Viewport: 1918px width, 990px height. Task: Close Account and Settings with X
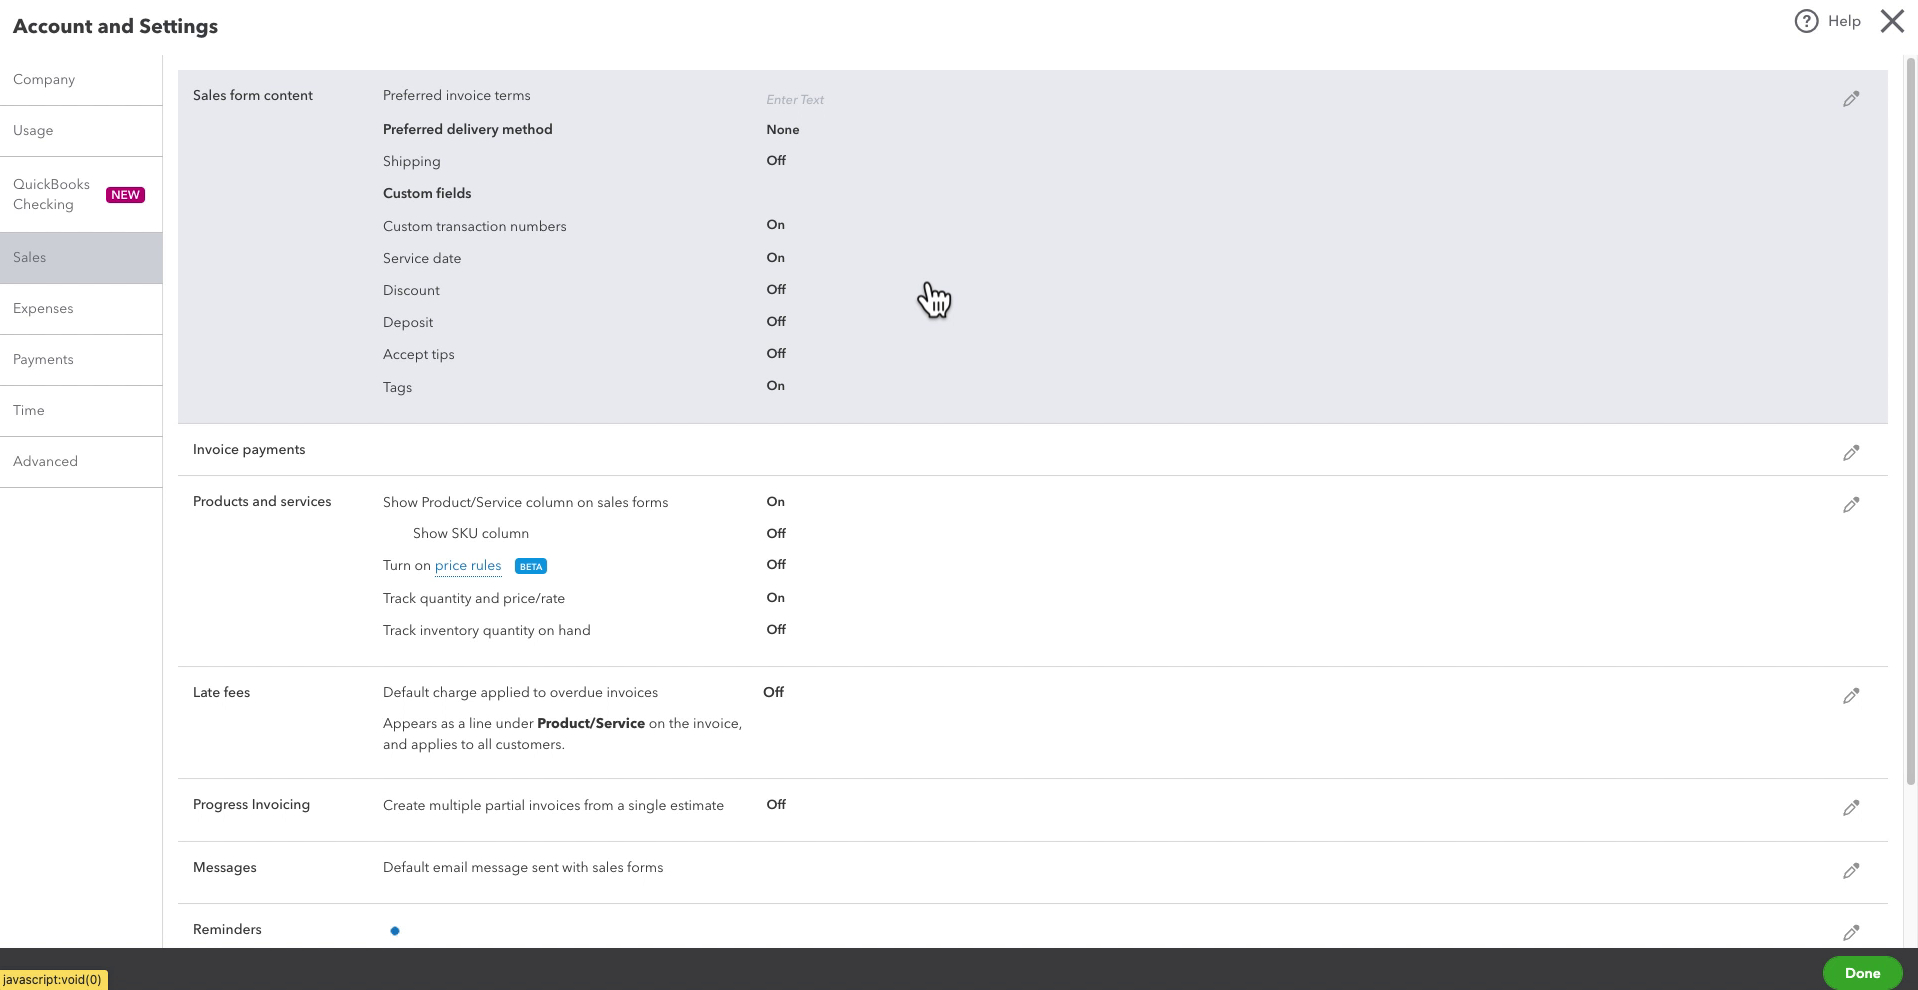click(1892, 21)
